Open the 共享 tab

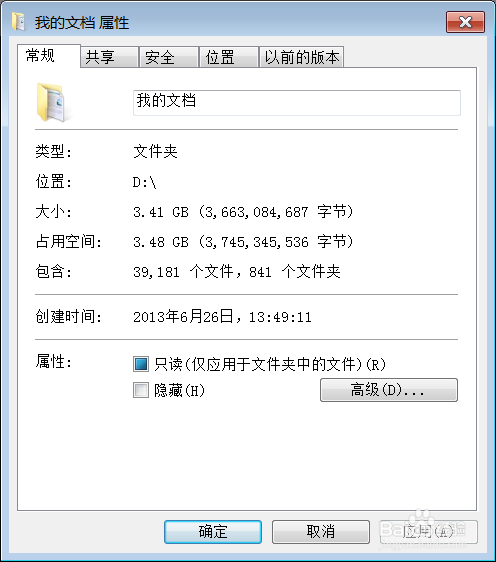click(109, 57)
